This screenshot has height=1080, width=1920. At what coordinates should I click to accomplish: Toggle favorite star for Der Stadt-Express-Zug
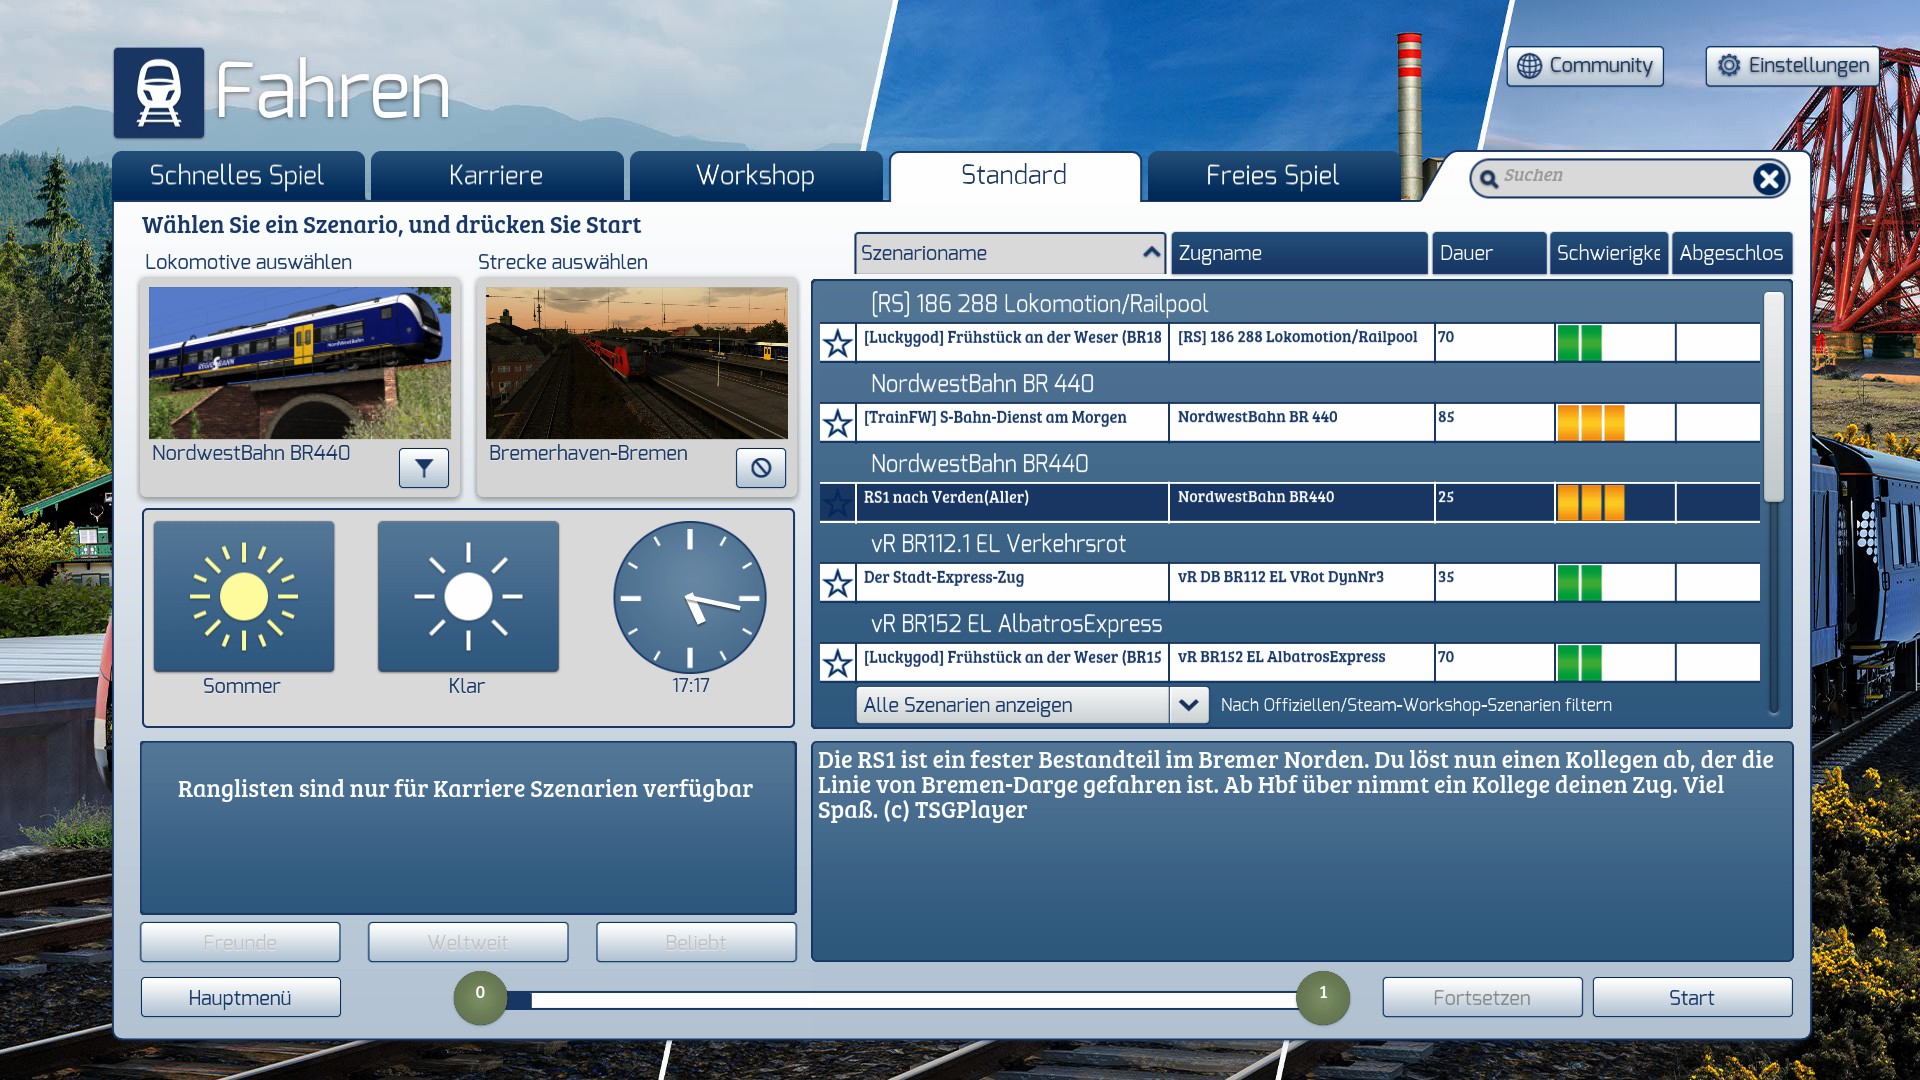click(837, 583)
